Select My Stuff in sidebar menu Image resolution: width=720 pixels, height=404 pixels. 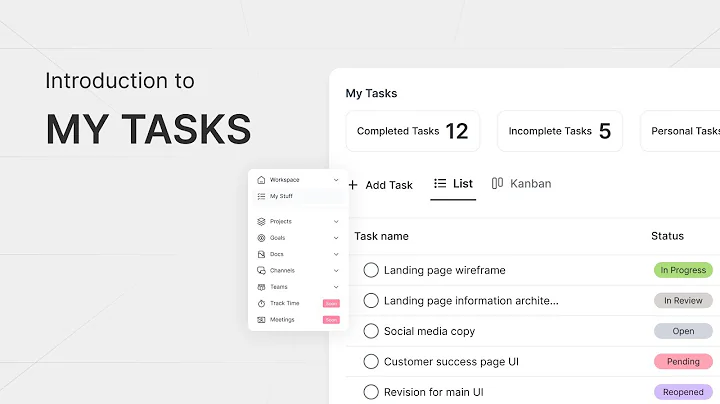[298, 196]
